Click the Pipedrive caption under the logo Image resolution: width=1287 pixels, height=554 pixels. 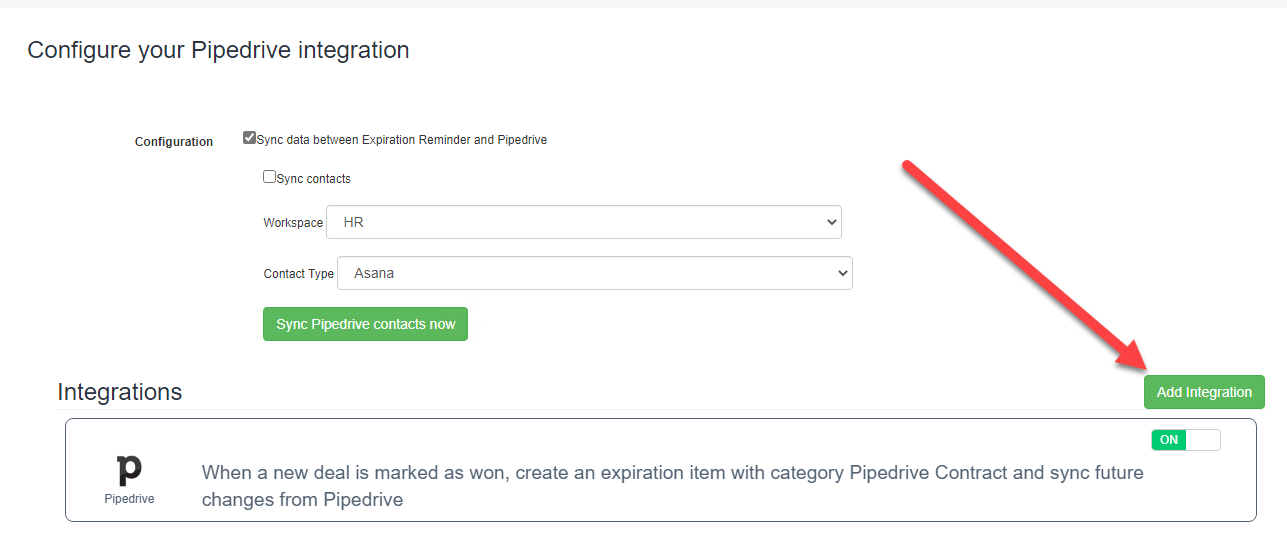pos(130,498)
